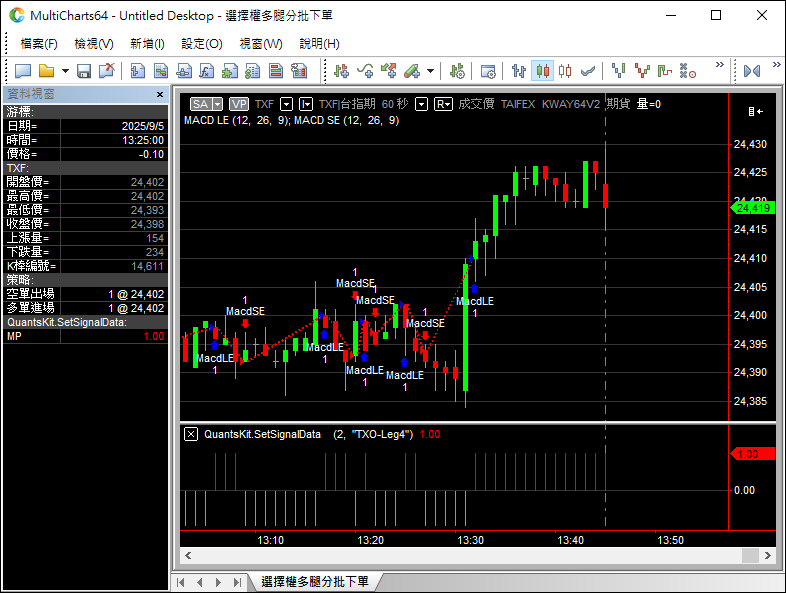The width and height of the screenshot is (786, 593).
Task: Click the SA button on the chart status line
Action: pos(201,104)
